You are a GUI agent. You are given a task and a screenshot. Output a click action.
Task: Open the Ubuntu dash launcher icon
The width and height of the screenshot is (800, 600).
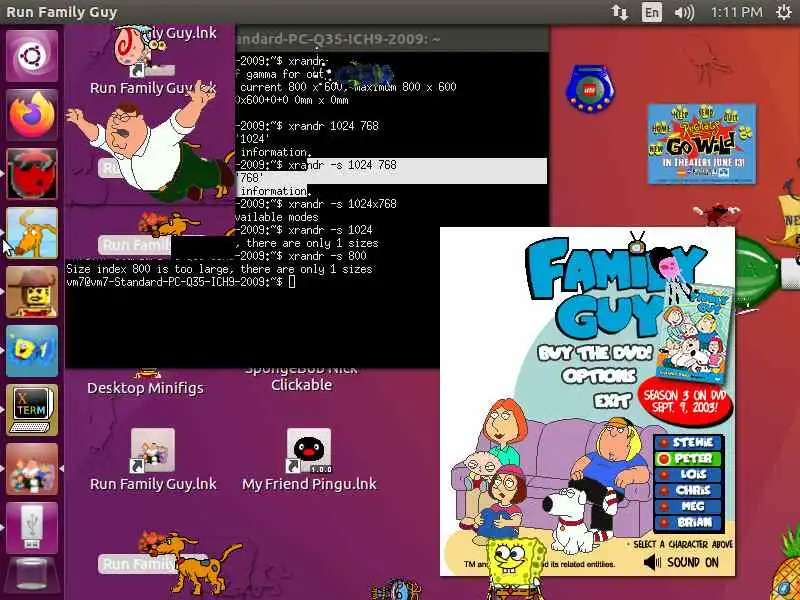pos(32,56)
